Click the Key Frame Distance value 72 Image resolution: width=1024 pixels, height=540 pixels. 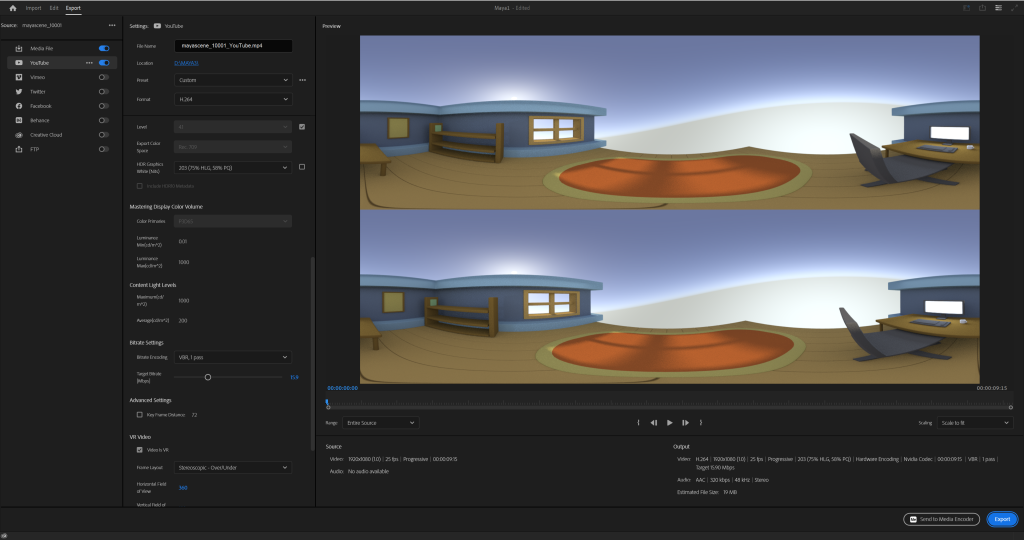(194, 415)
